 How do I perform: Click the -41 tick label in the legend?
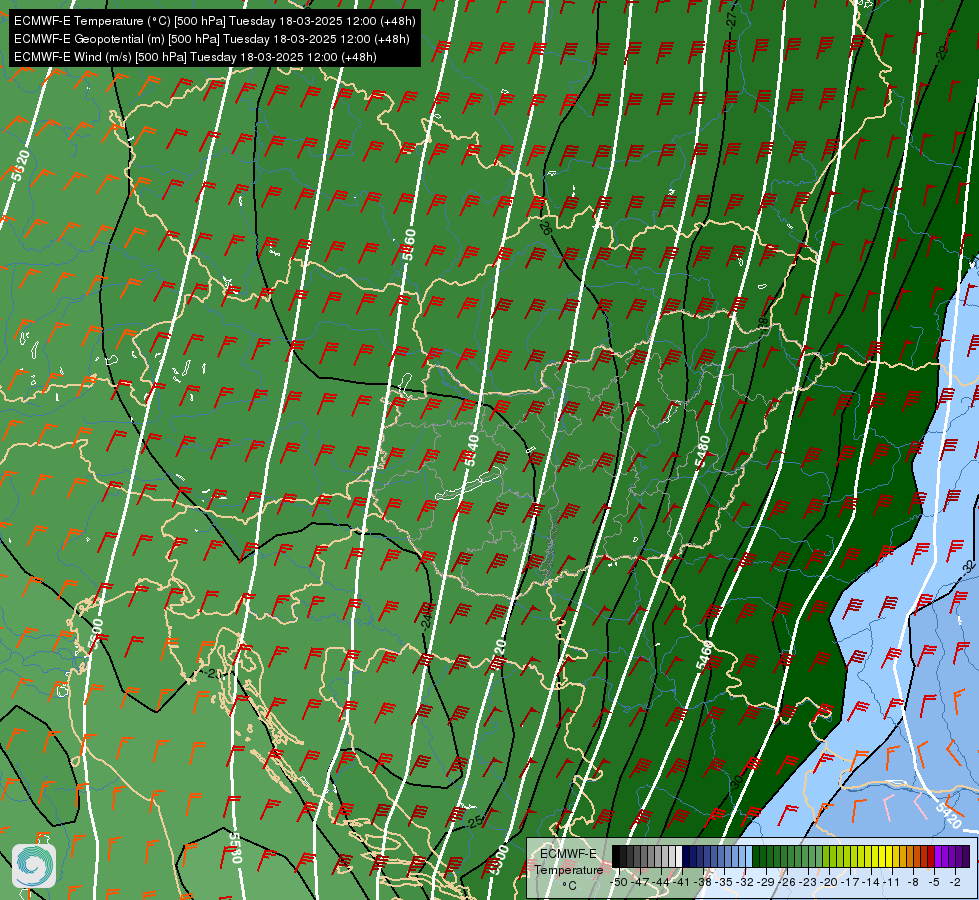[x=681, y=883]
